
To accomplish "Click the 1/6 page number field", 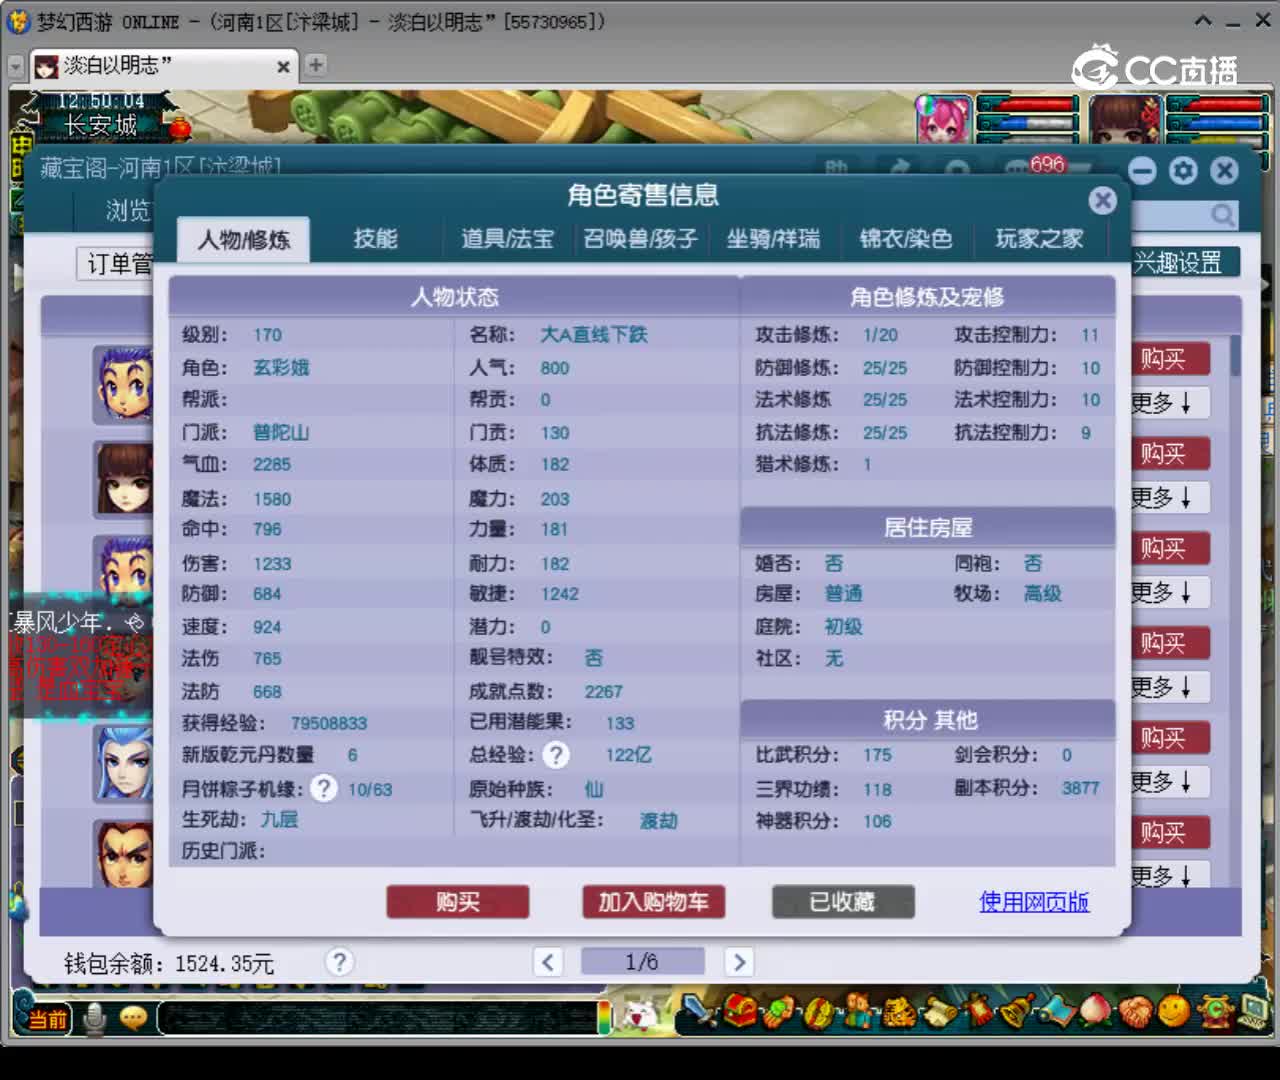I will coord(642,962).
